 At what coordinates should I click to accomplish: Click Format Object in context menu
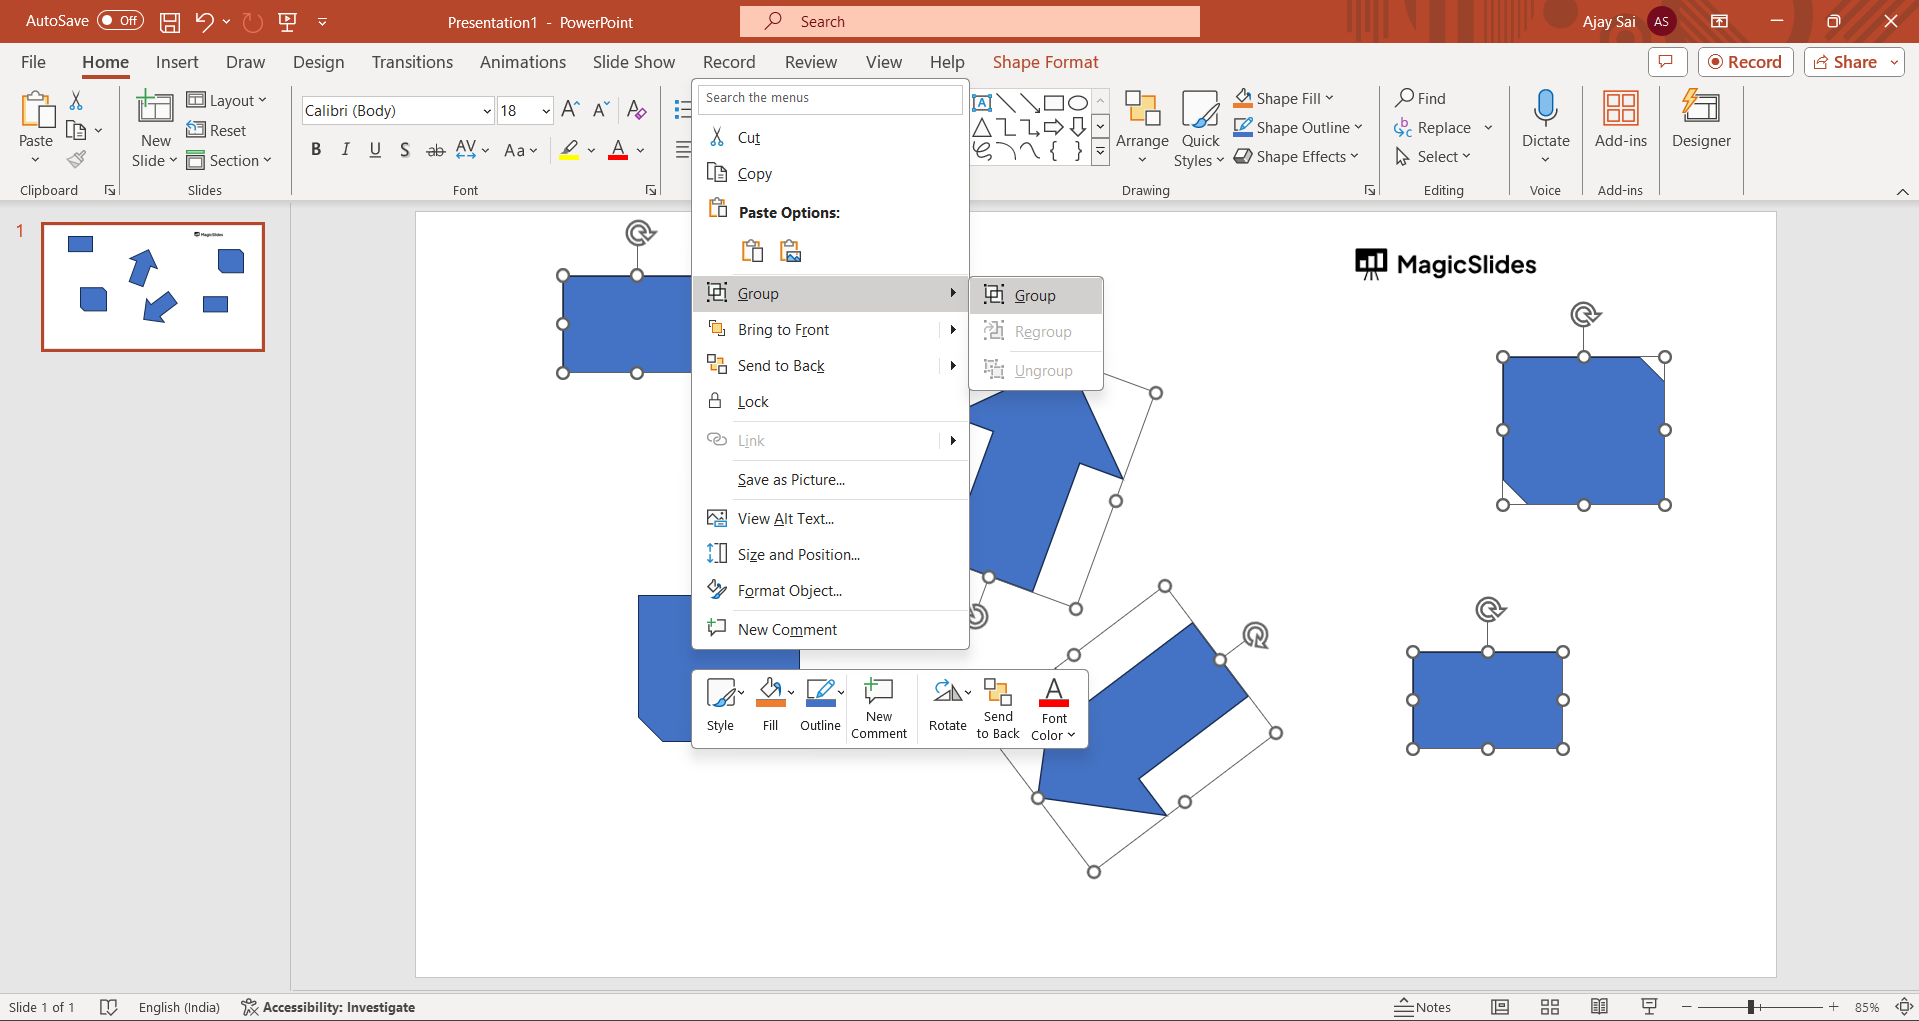[789, 591]
